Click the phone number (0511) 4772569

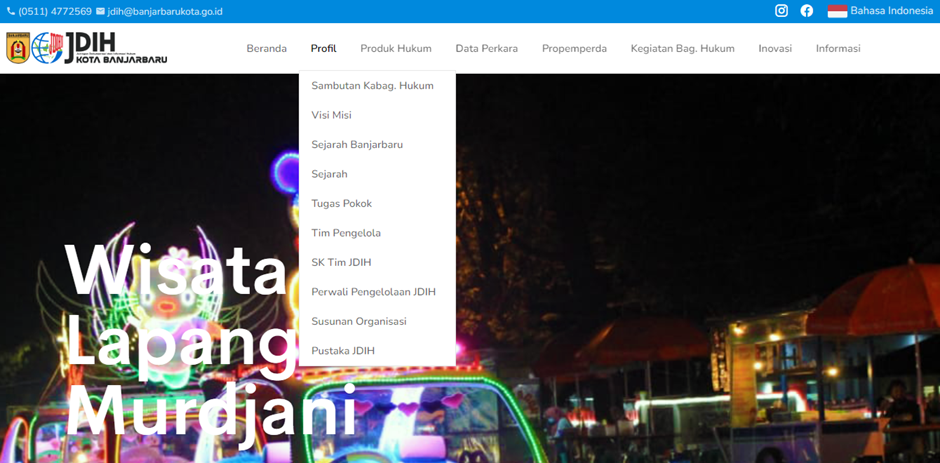[x=54, y=12]
